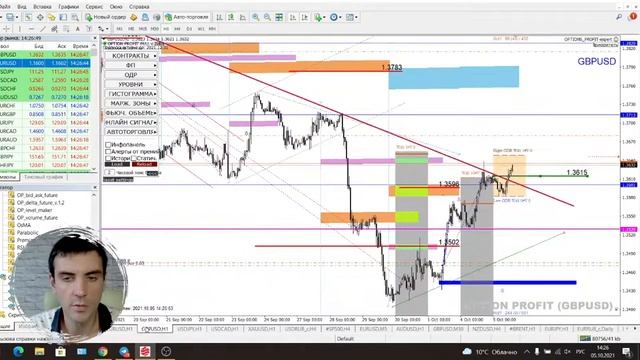Toggle the Auto-trading button
The height and width of the screenshot is (360, 640).
click(187, 17)
